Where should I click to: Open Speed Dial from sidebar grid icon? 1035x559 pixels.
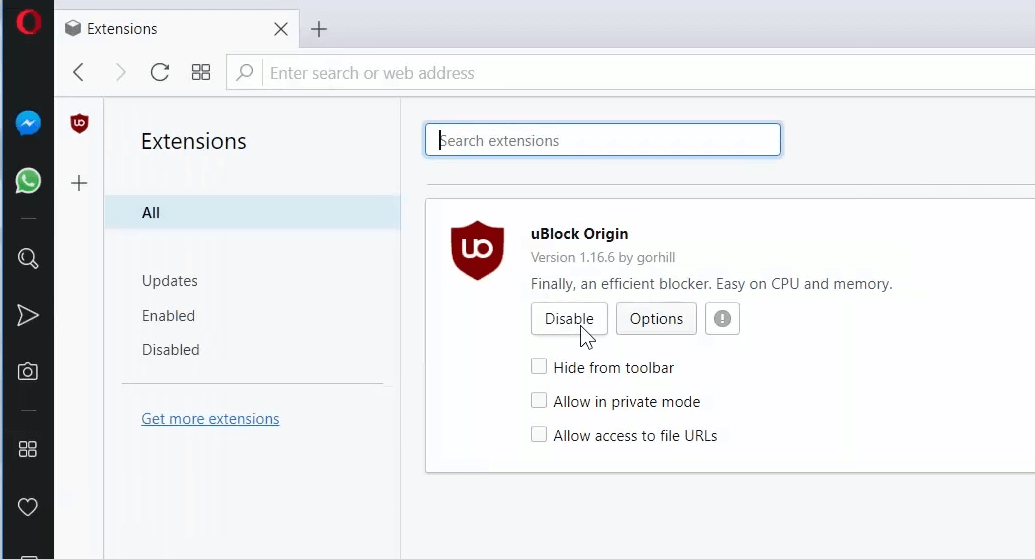click(x=28, y=449)
